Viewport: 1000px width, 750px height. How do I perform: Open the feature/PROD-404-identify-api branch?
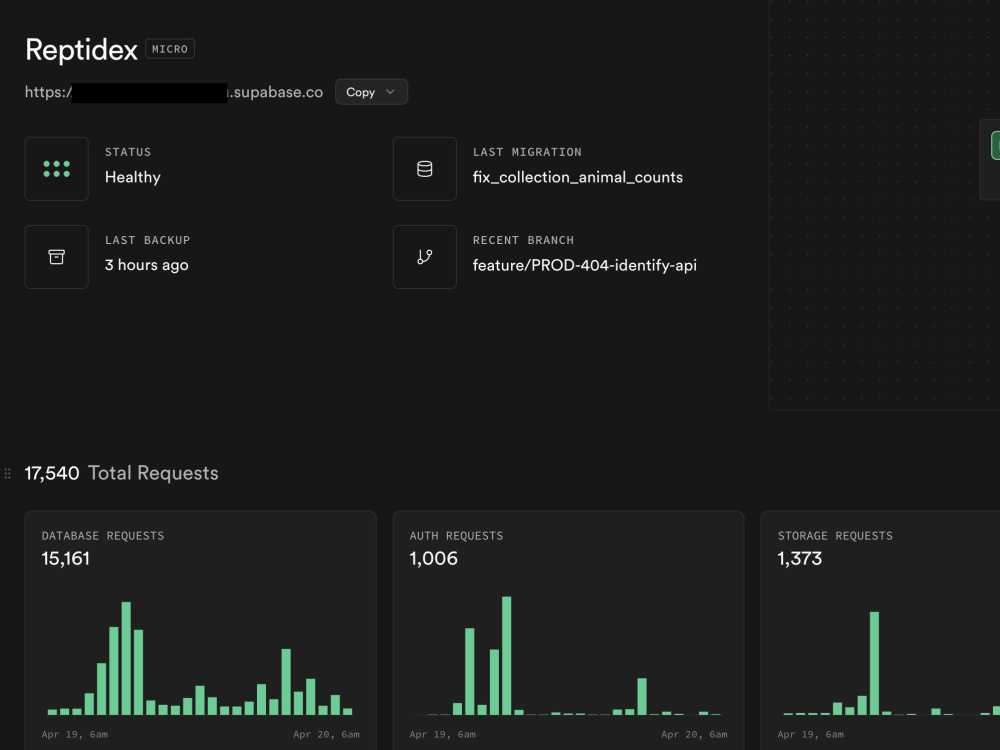[585, 265]
